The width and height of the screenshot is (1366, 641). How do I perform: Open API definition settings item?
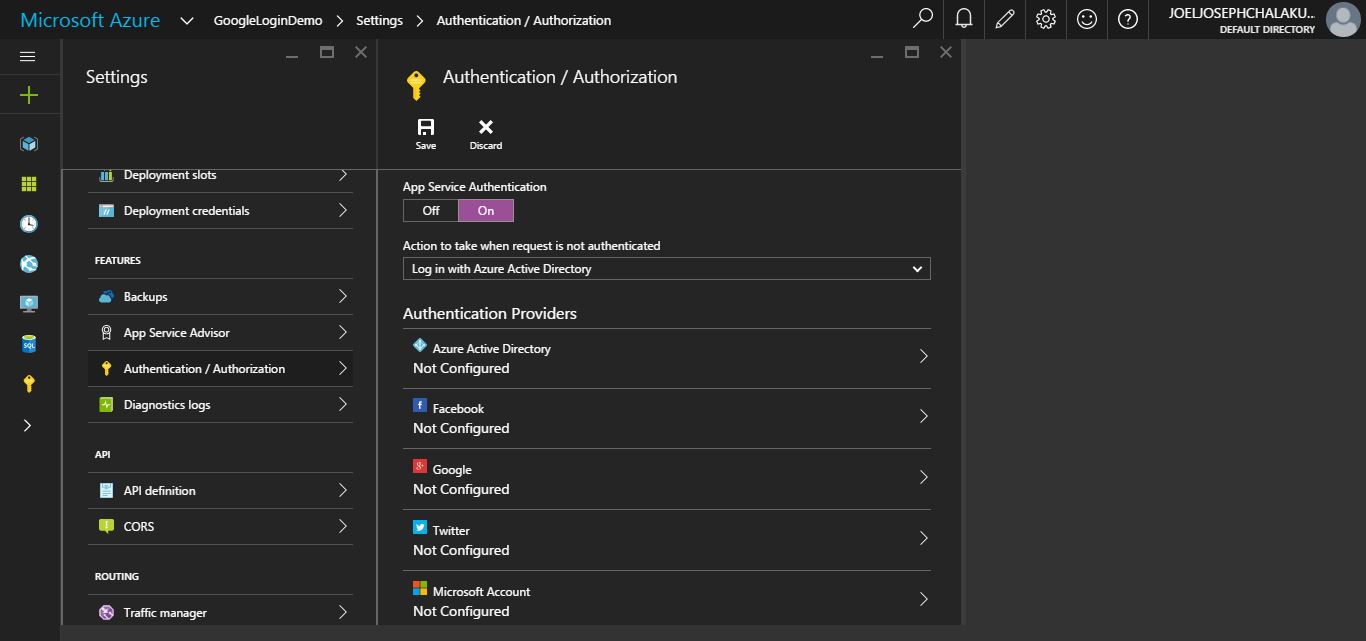click(220, 491)
